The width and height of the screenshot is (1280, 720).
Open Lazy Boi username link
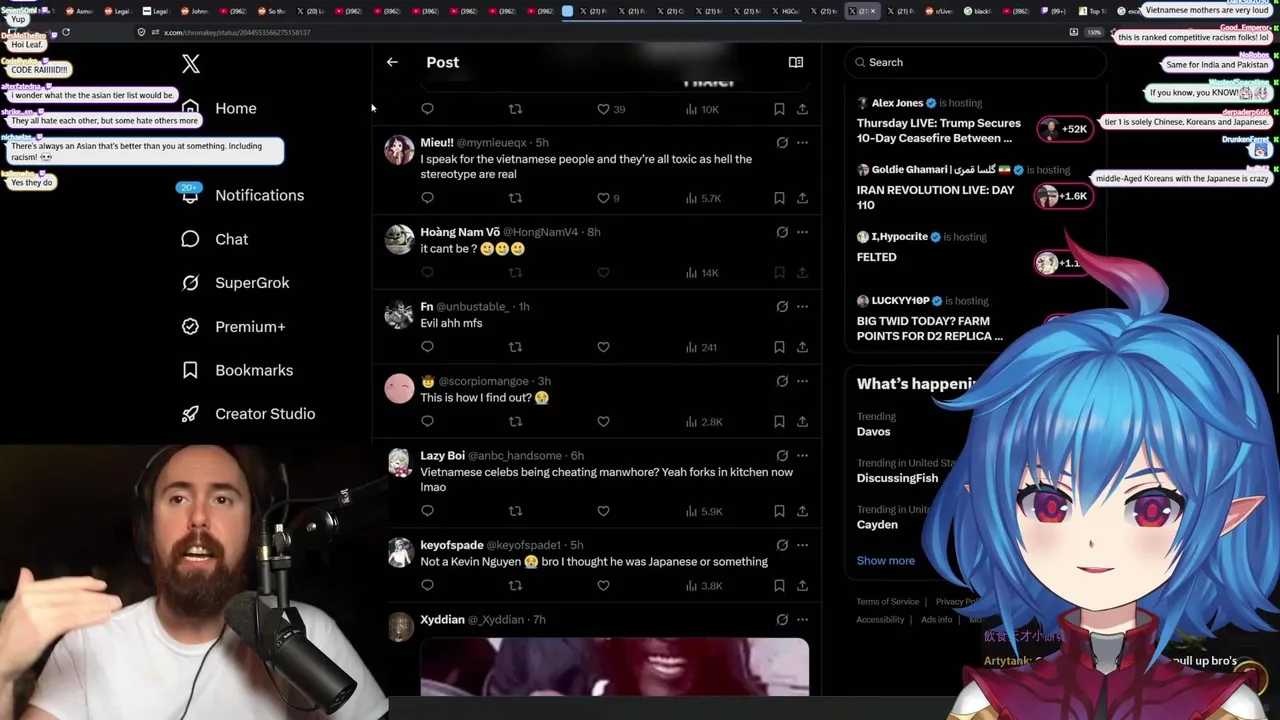click(x=442, y=456)
